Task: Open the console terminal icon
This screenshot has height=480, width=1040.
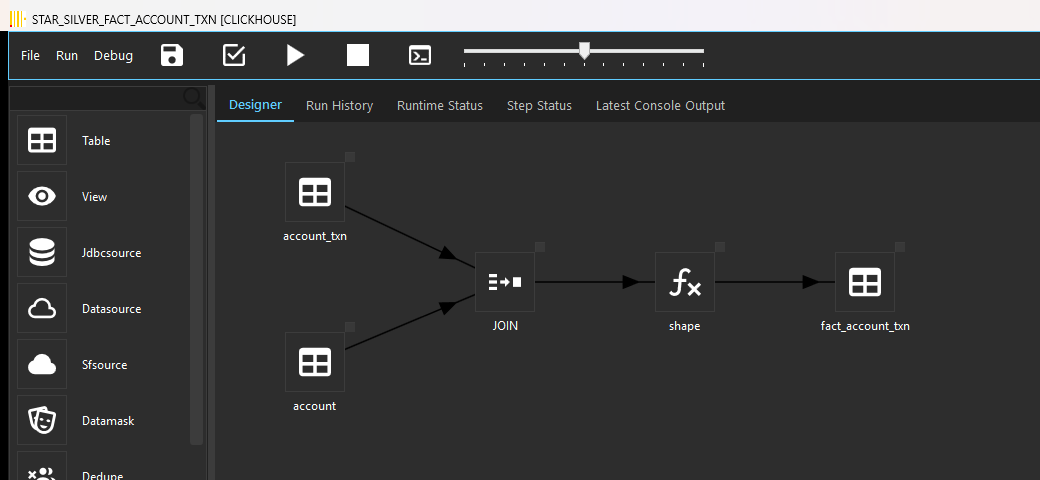Action: [420, 56]
